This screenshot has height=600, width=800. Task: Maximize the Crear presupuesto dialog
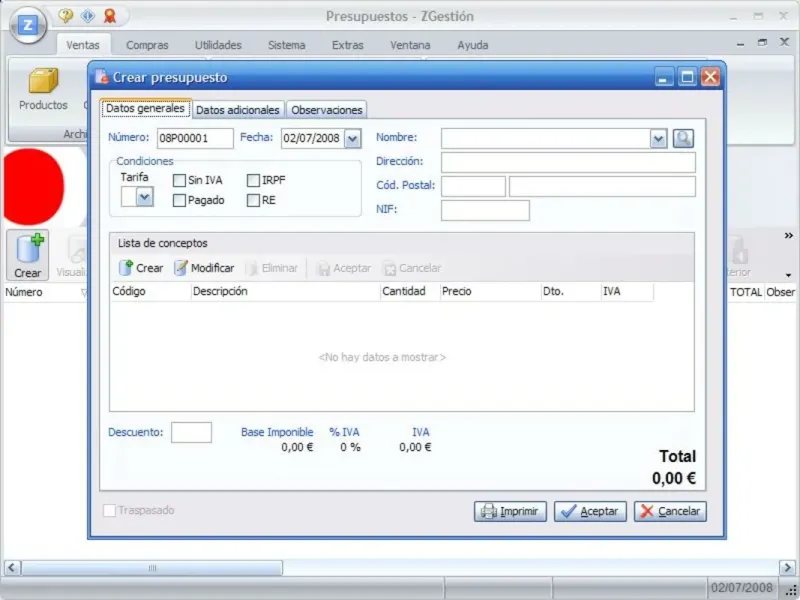pos(687,78)
